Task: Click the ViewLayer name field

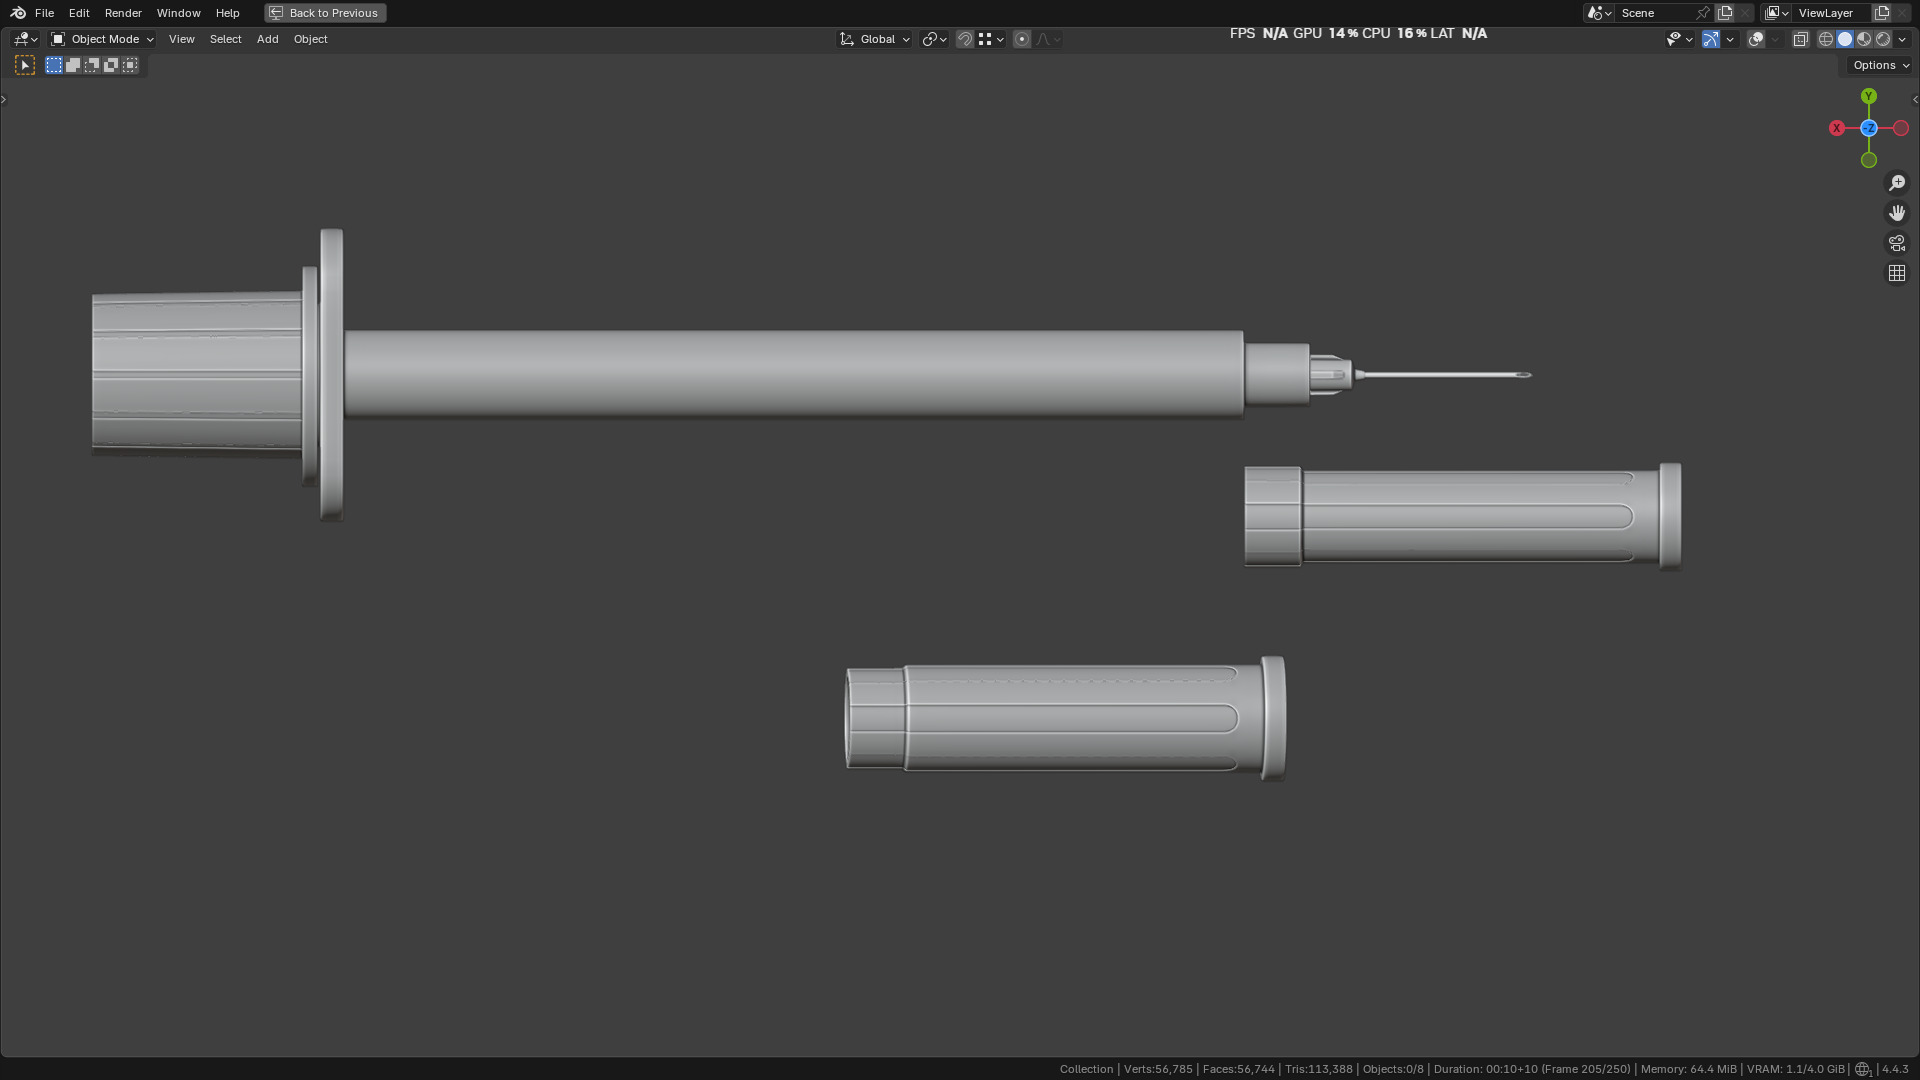Action: pos(1832,13)
